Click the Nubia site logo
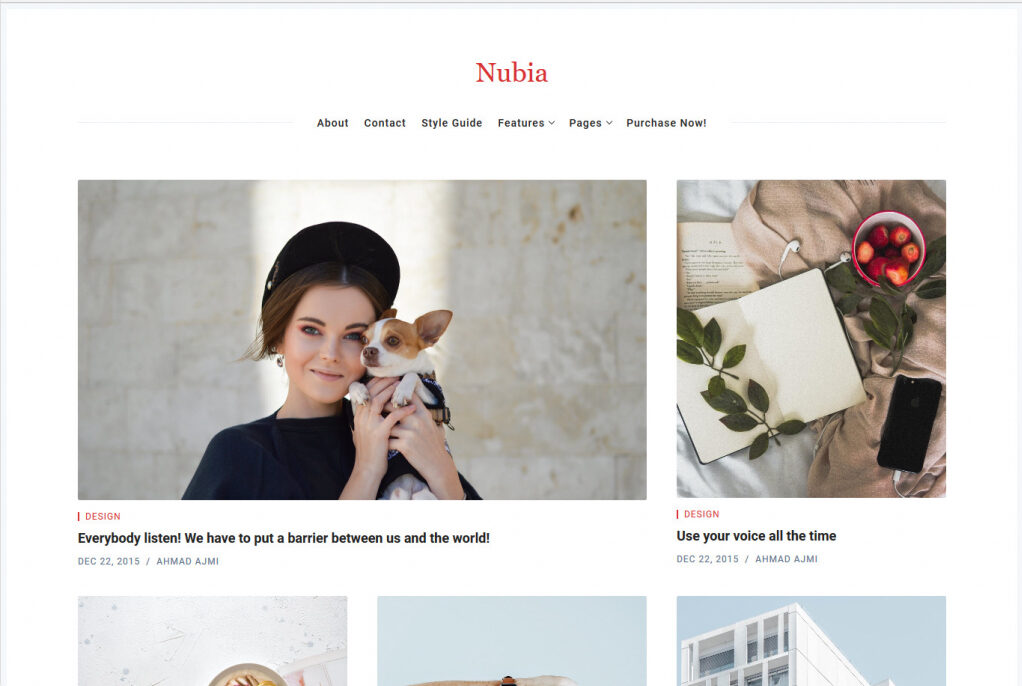The width and height of the screenshot is (1022, 686). click(x=512, y=72)
